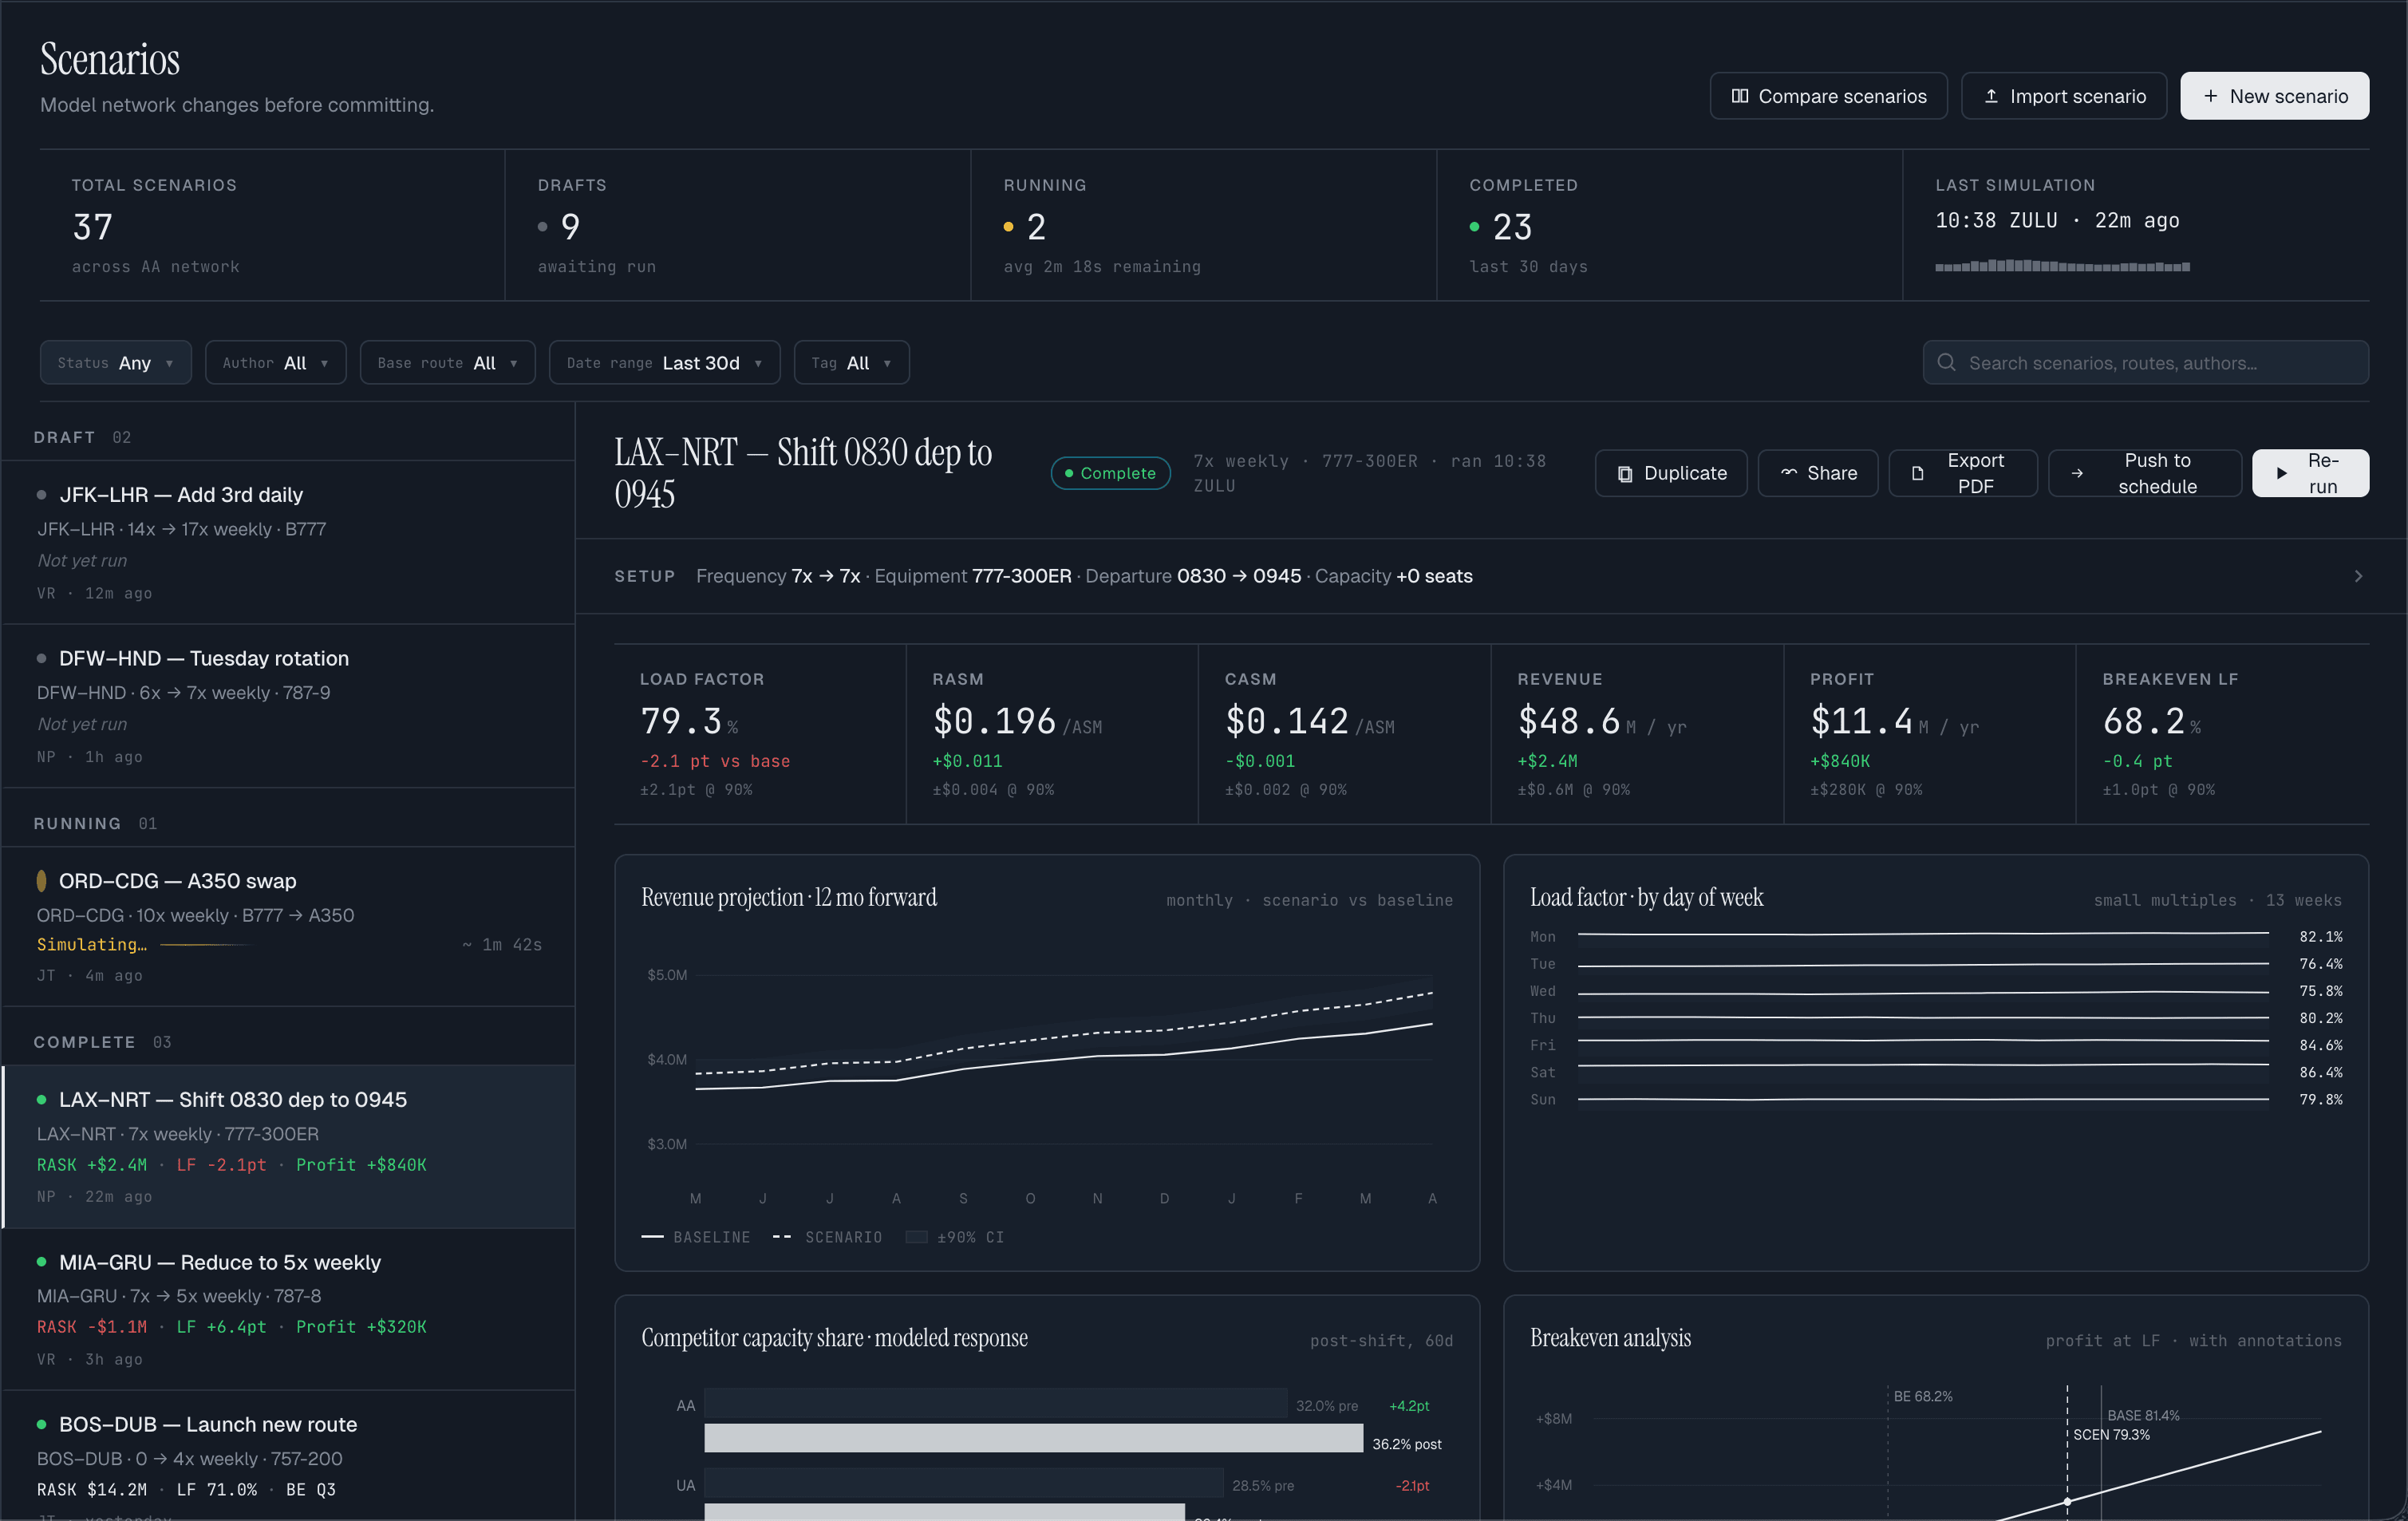
Task: Click the Compare scenarios columns icon
Action: pos(1740,96)
